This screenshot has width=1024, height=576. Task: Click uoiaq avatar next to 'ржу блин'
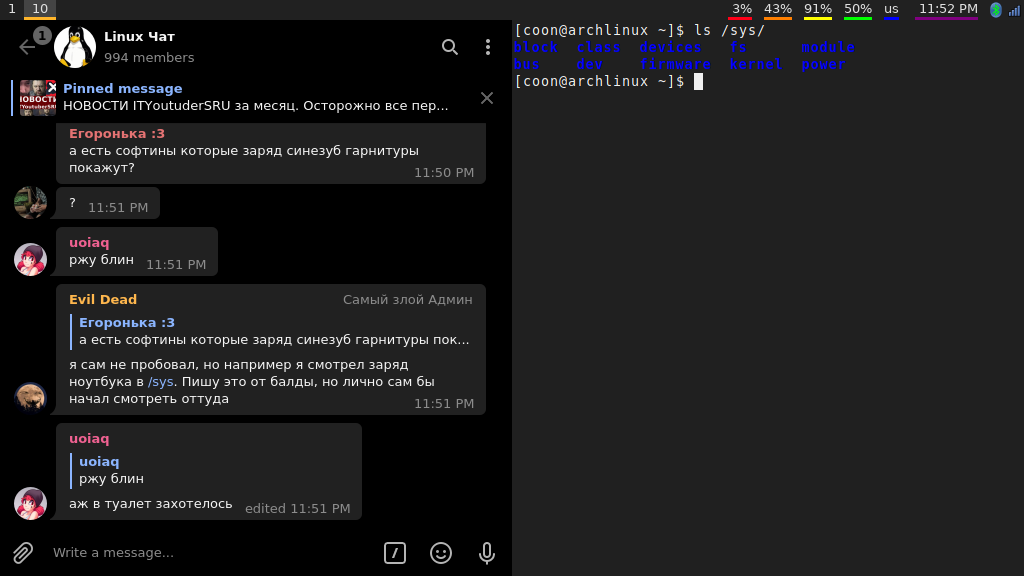pos(31,259)
